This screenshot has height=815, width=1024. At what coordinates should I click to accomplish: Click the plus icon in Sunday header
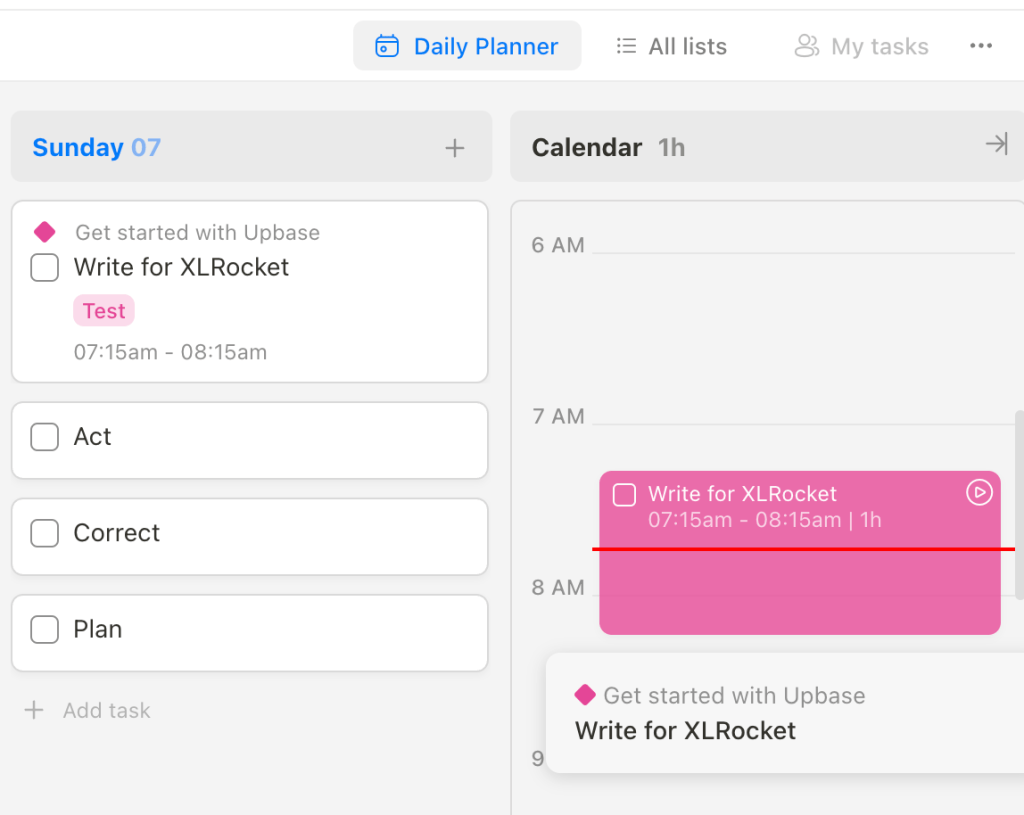tap(455, 148)
